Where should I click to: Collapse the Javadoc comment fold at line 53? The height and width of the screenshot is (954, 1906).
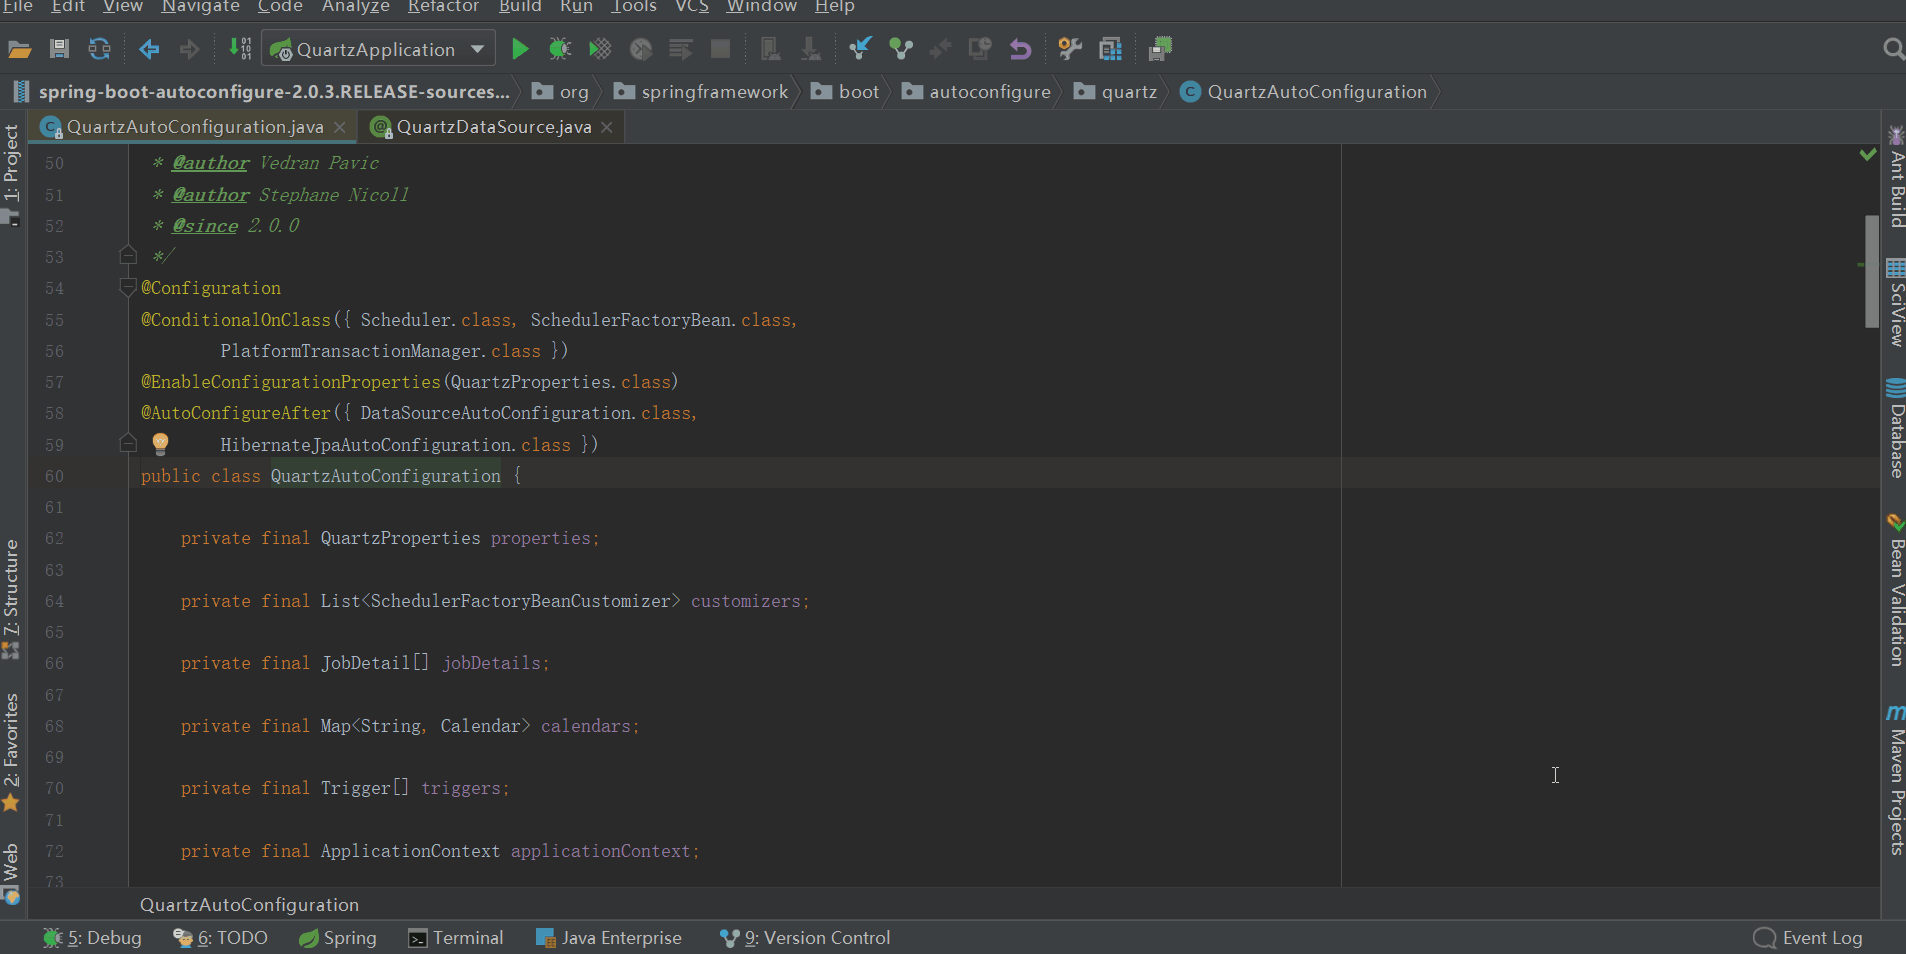coord(127,256)
